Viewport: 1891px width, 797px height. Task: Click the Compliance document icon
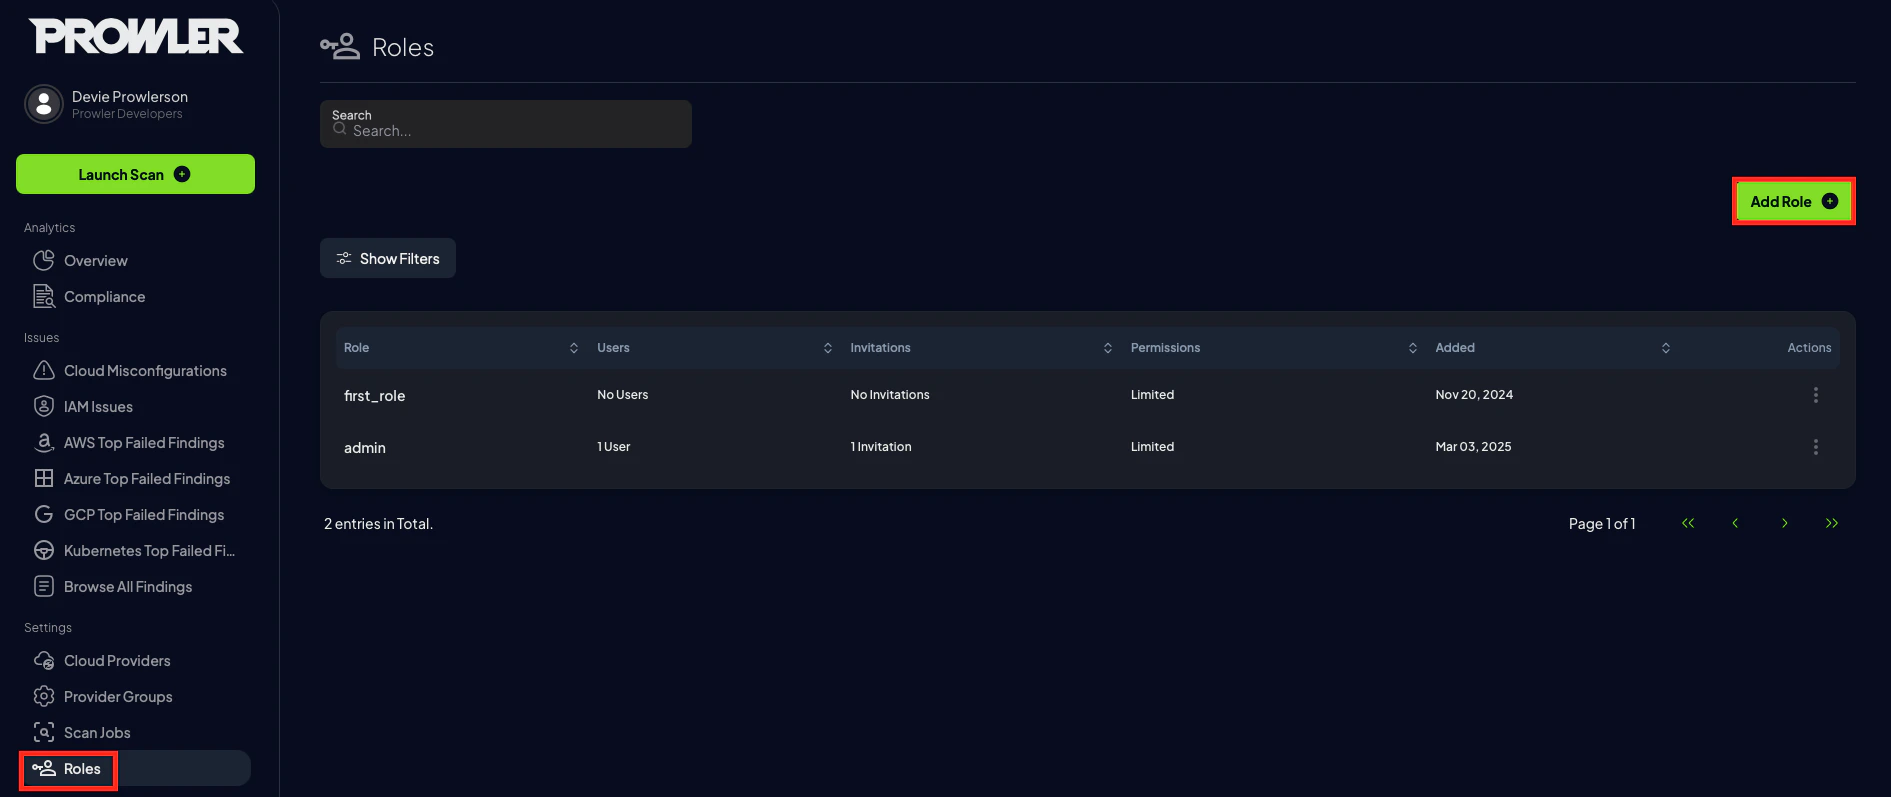point(44,296)
